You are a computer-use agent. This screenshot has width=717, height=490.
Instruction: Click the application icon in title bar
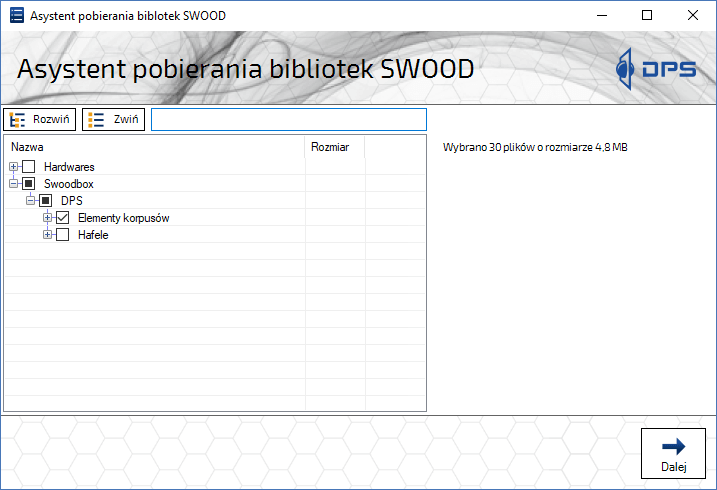click(x=17, y=15)
